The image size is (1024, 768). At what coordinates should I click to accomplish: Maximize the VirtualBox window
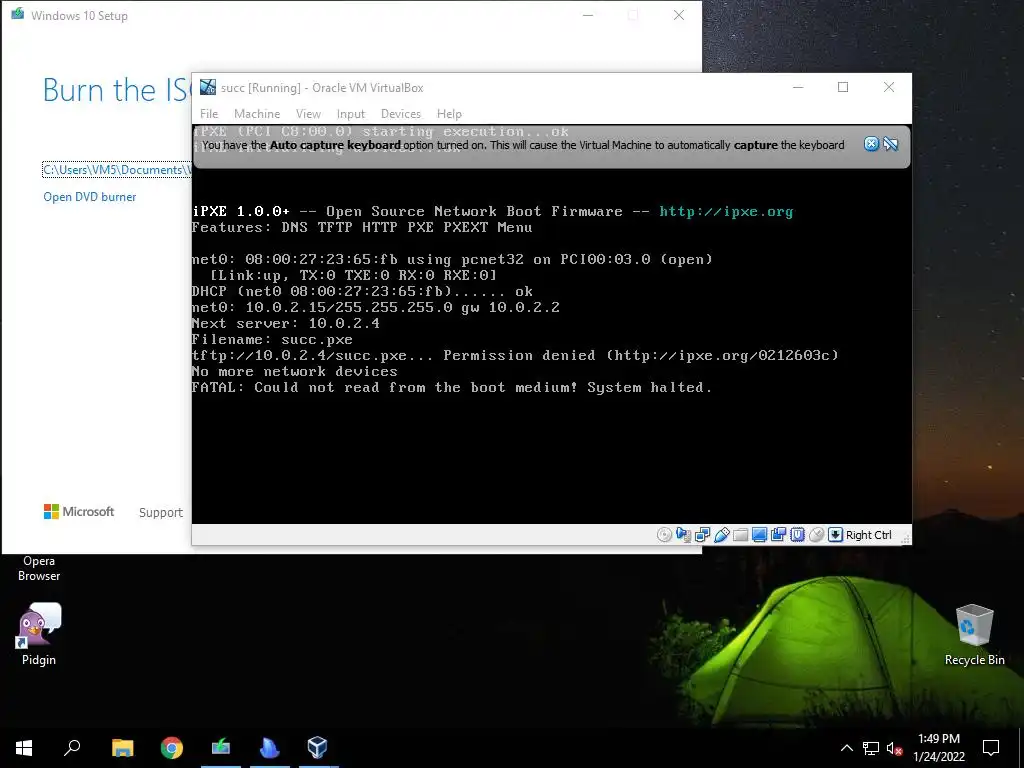point(843,87)
